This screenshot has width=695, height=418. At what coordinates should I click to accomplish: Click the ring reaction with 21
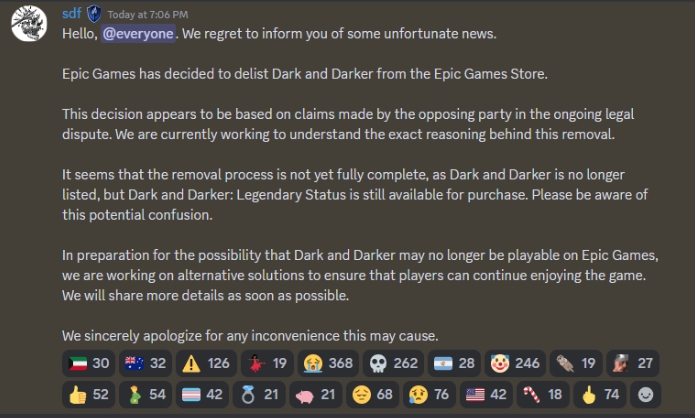point(259,395)
